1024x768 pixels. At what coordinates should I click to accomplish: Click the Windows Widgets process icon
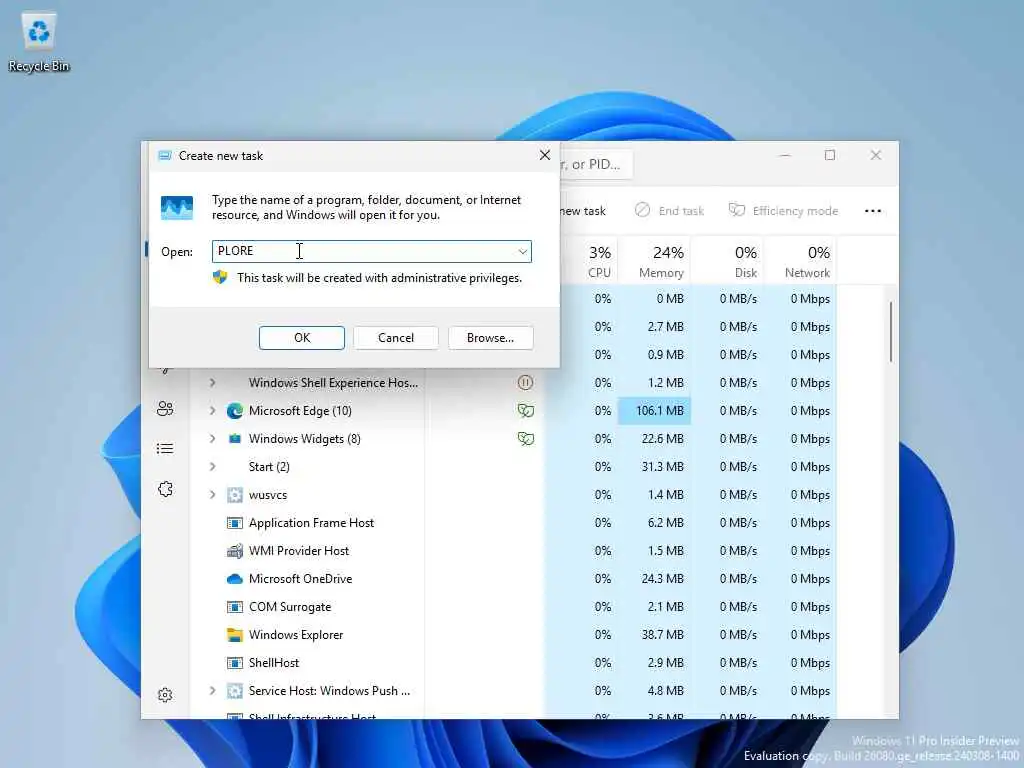234,439
